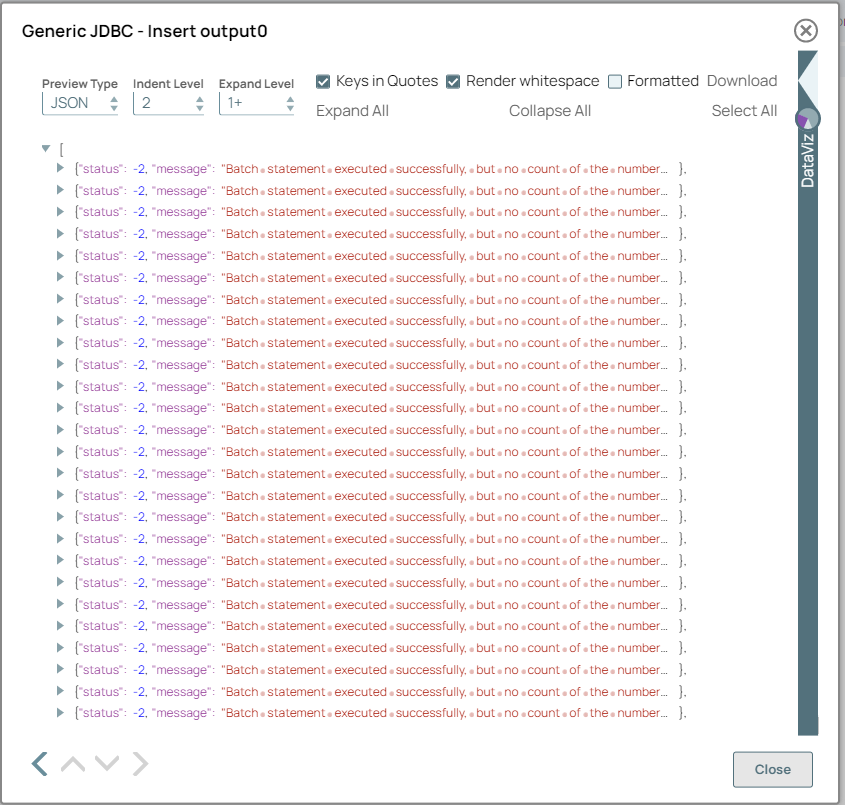Click the Collapse All link
The width and height of the screenshot is (845, 805).
click(x=550, y=111)
